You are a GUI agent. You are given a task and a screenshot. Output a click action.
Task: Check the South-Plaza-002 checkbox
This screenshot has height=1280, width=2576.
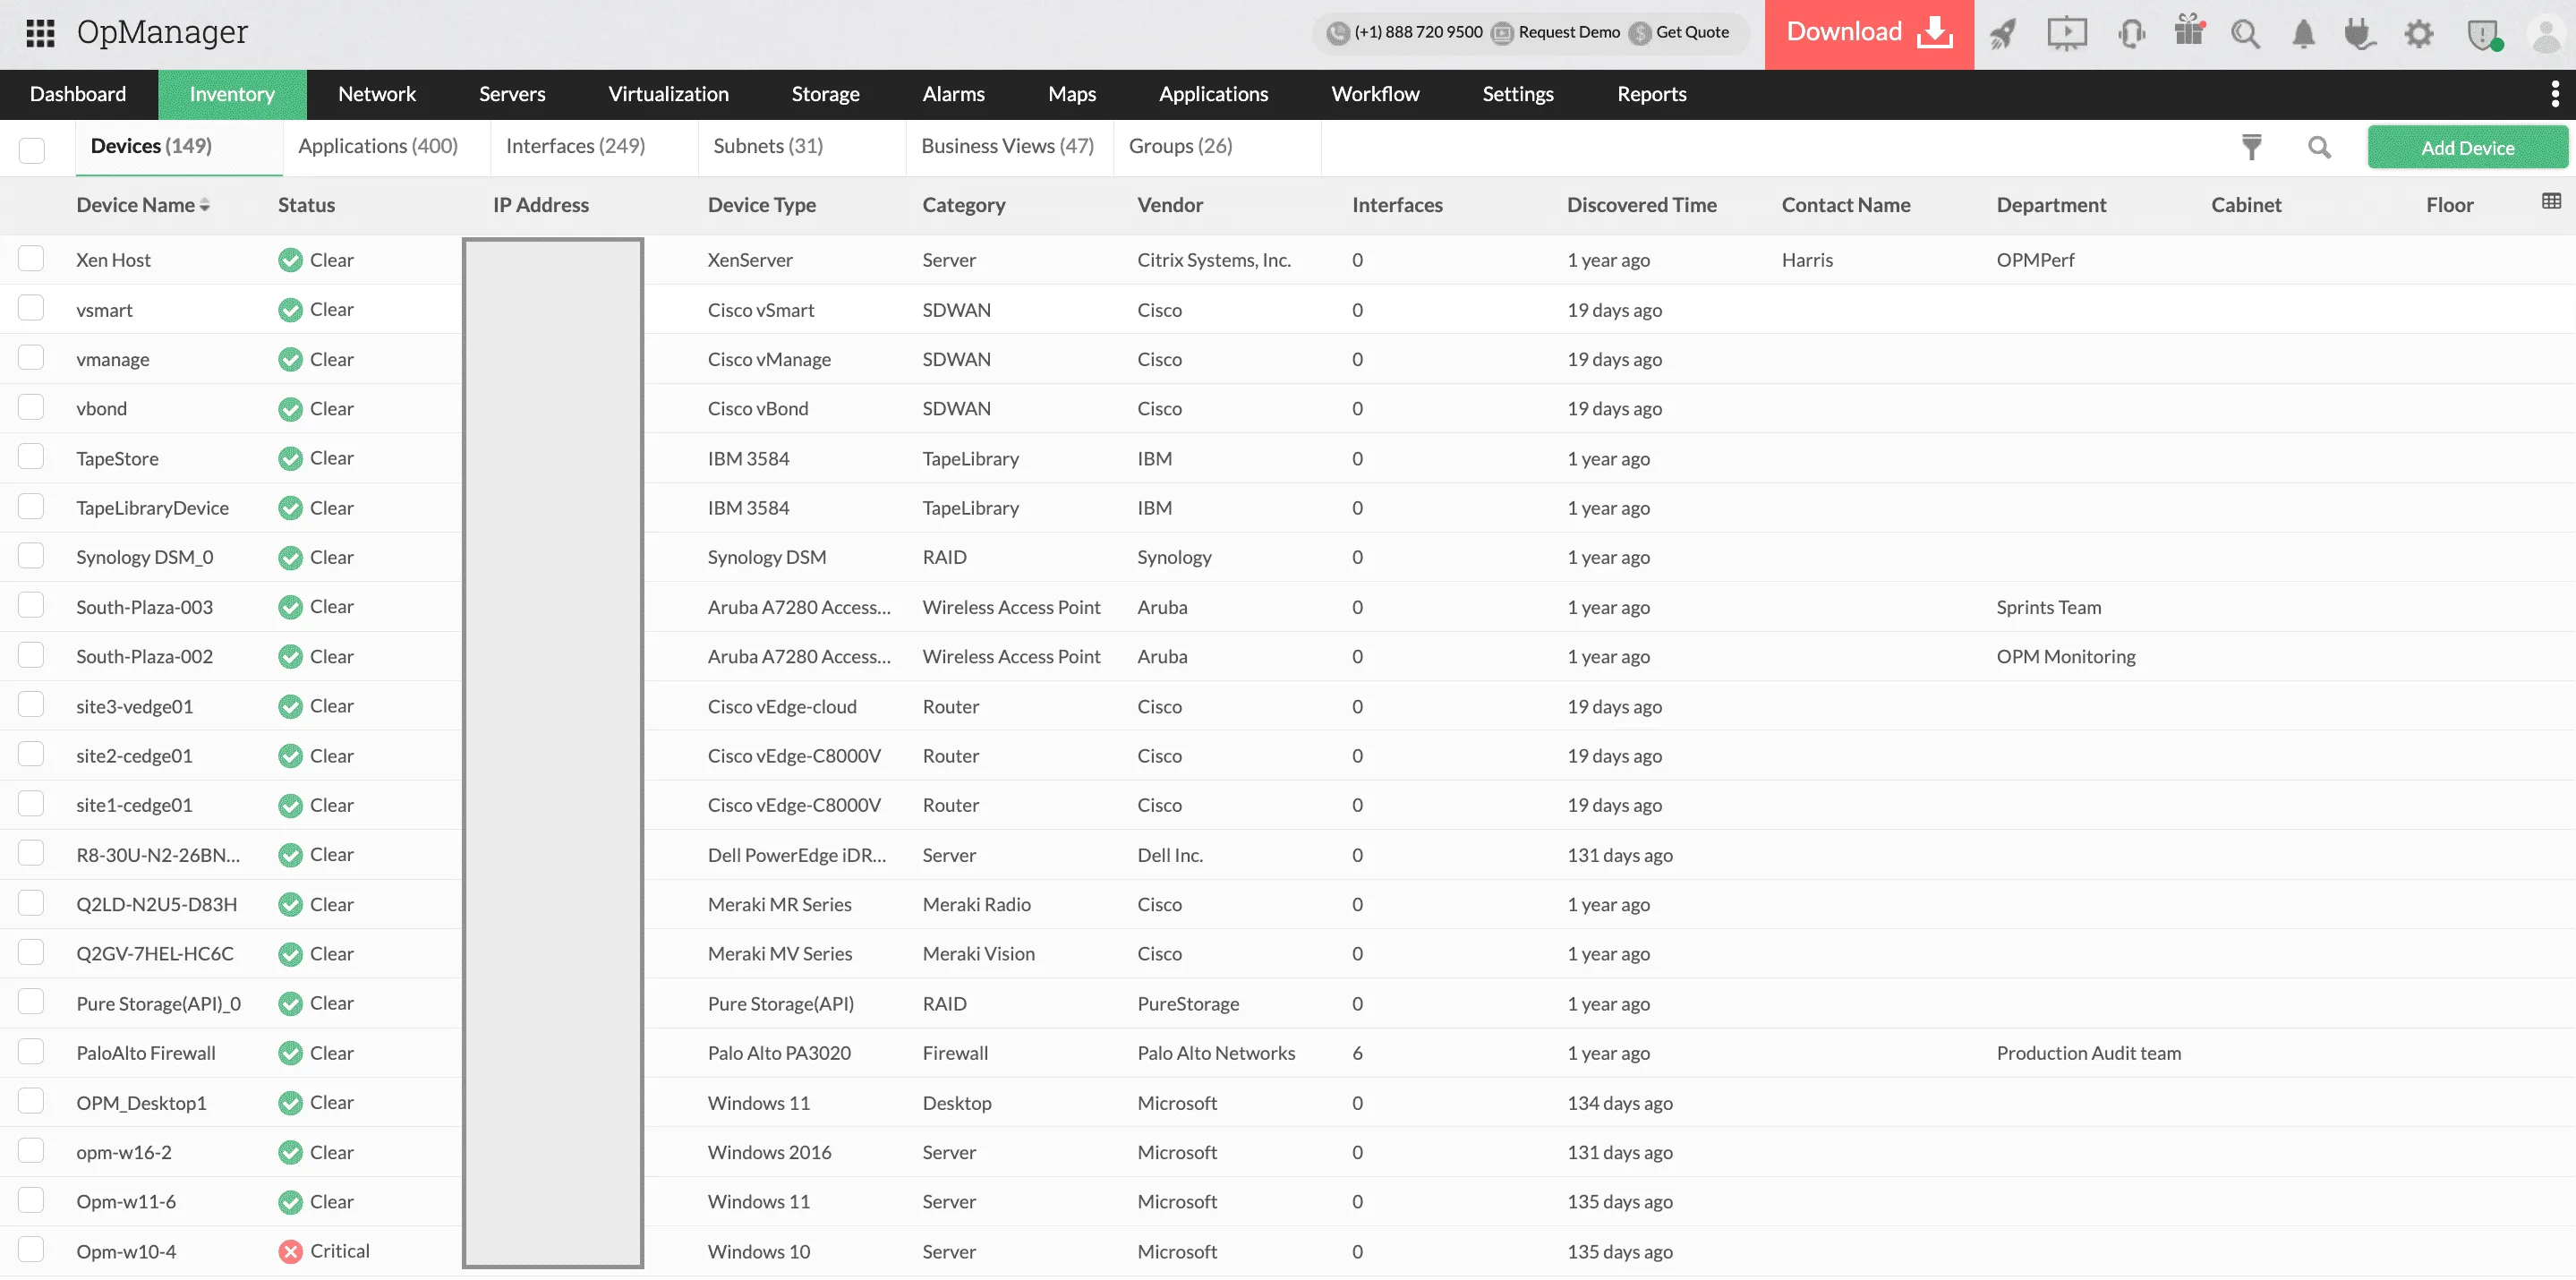(x=31, y=654)
